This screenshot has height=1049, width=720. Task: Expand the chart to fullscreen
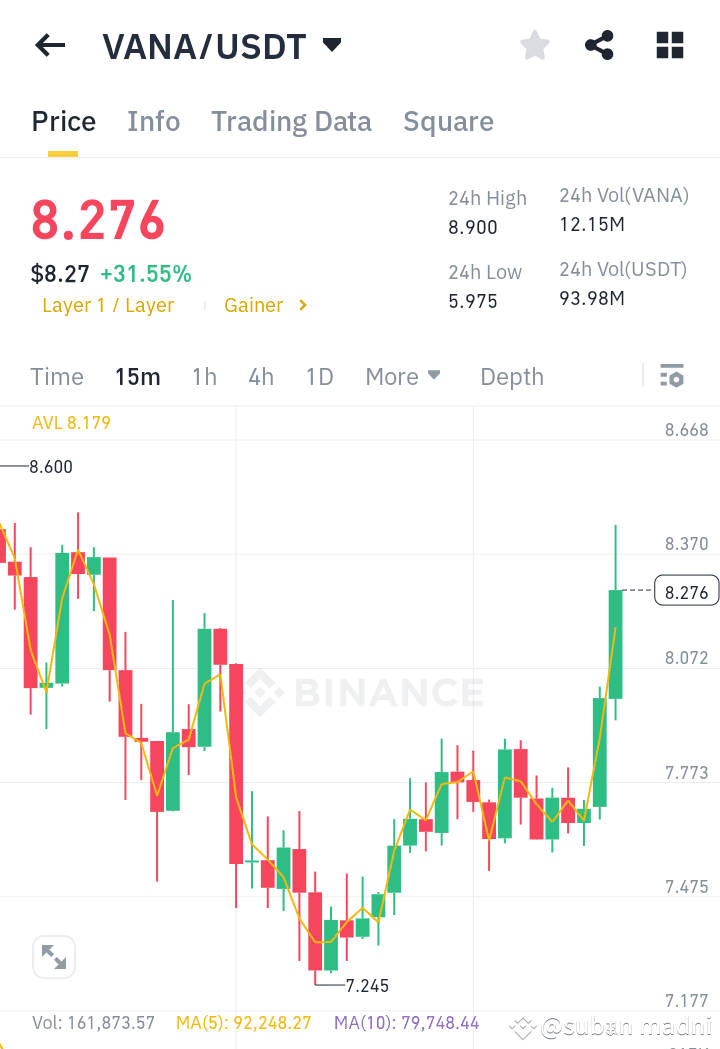[54, 957]
